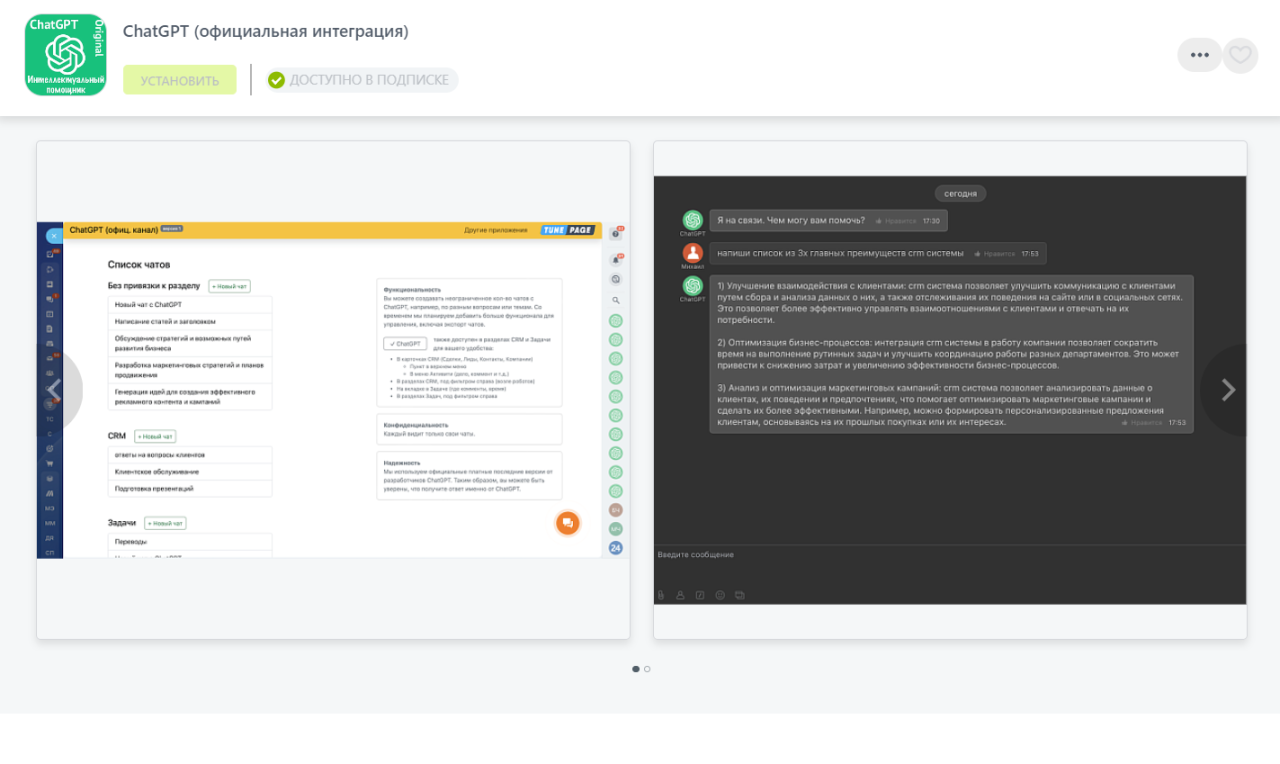Click Написание статей и заголовков chat row
The width and height of the screenshot is (1280, 764).
pos(190,321)
